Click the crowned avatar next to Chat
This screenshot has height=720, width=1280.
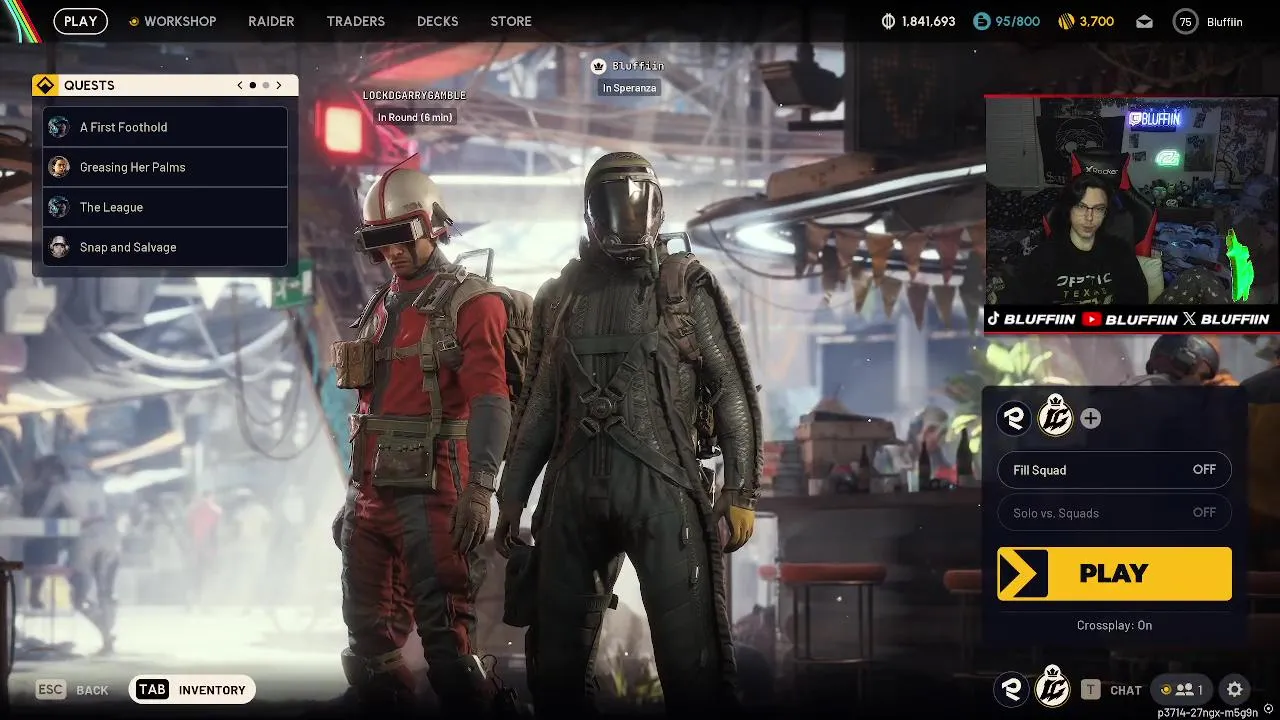pos(1052,686)
